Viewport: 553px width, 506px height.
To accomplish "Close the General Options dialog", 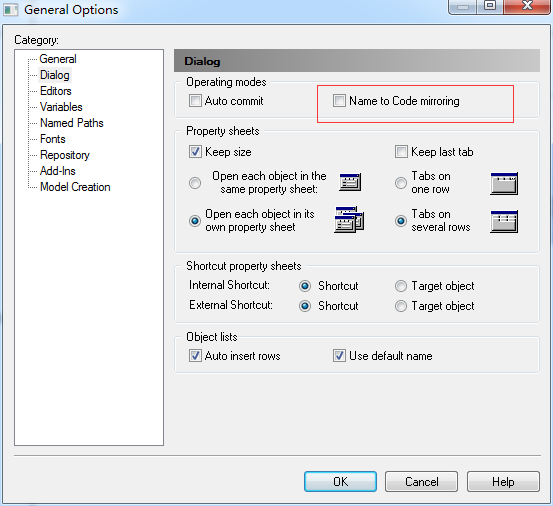I will coord(527,6).
